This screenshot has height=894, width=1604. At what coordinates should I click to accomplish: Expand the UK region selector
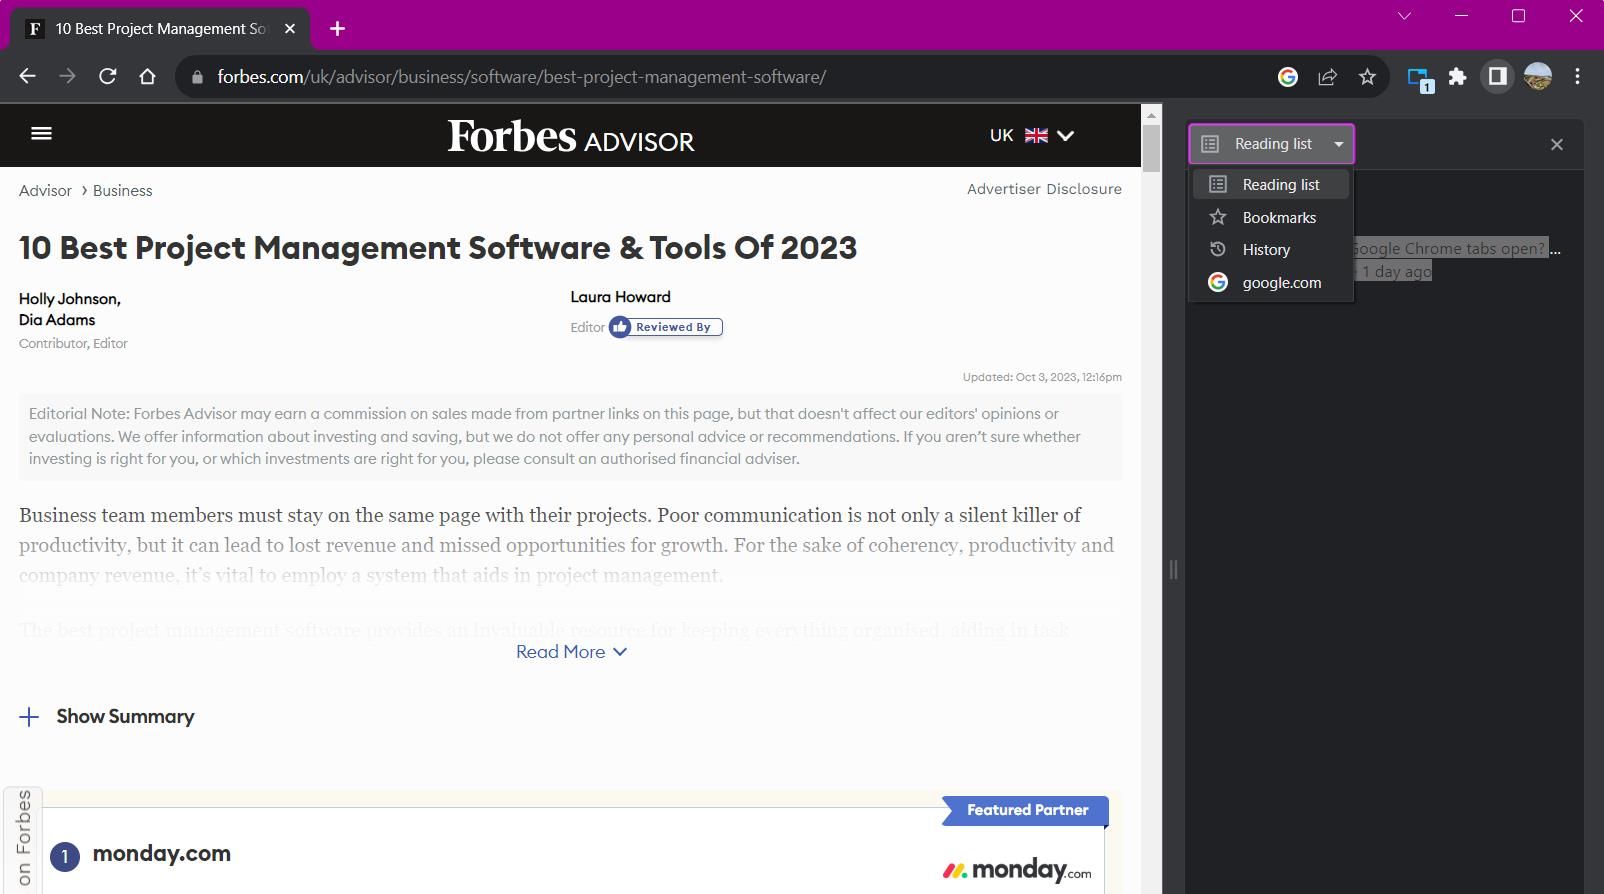1031,135
